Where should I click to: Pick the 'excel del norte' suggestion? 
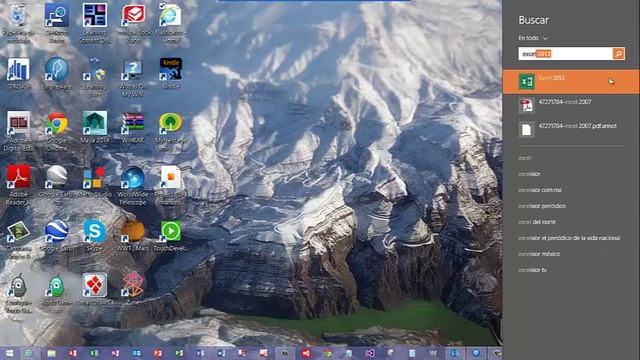click(x=537, y=222)
